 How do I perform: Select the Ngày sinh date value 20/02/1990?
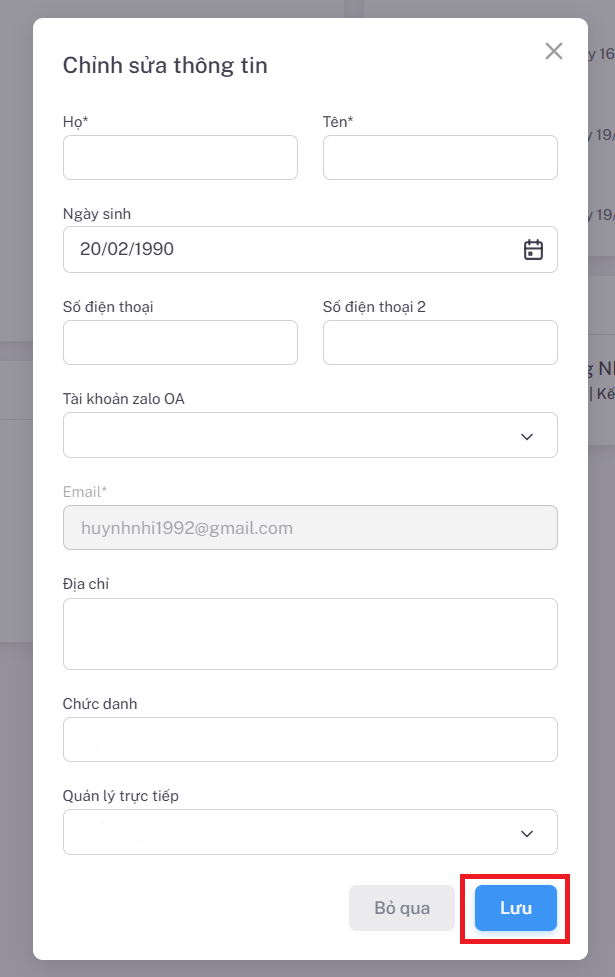(127, 250)
